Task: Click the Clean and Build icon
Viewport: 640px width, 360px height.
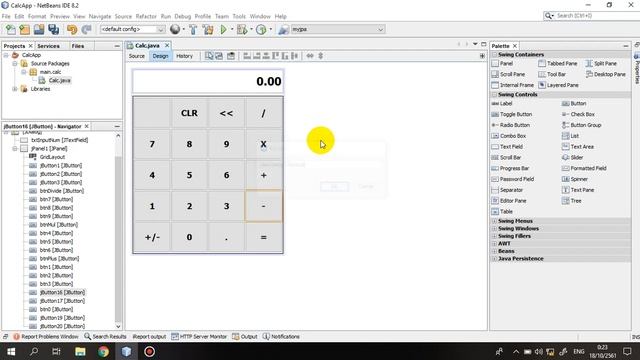Action: click(x=208, y=29)
